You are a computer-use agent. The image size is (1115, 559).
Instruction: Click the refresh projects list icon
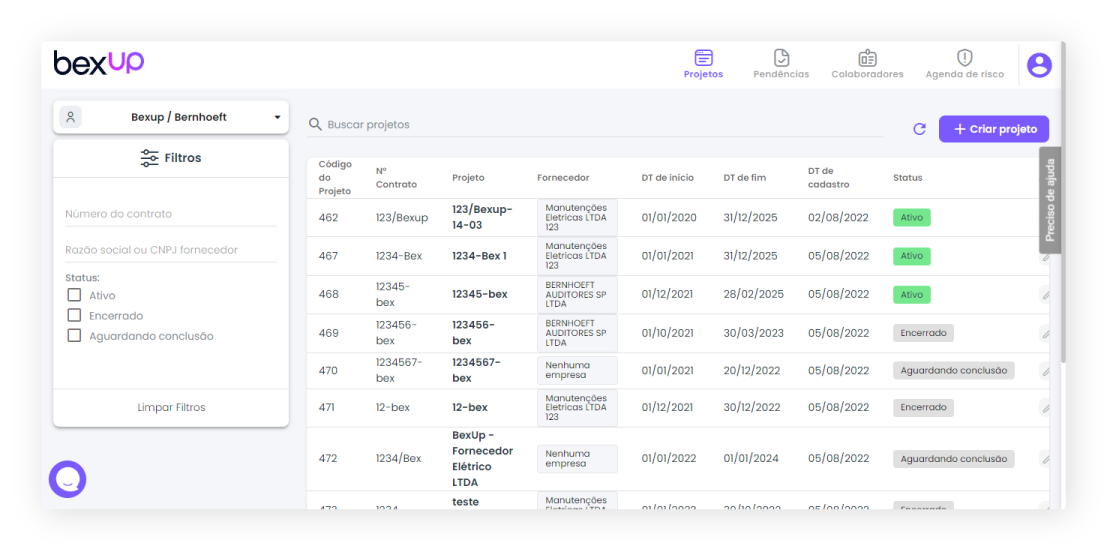pyautogui.click(x=919, y=129)
